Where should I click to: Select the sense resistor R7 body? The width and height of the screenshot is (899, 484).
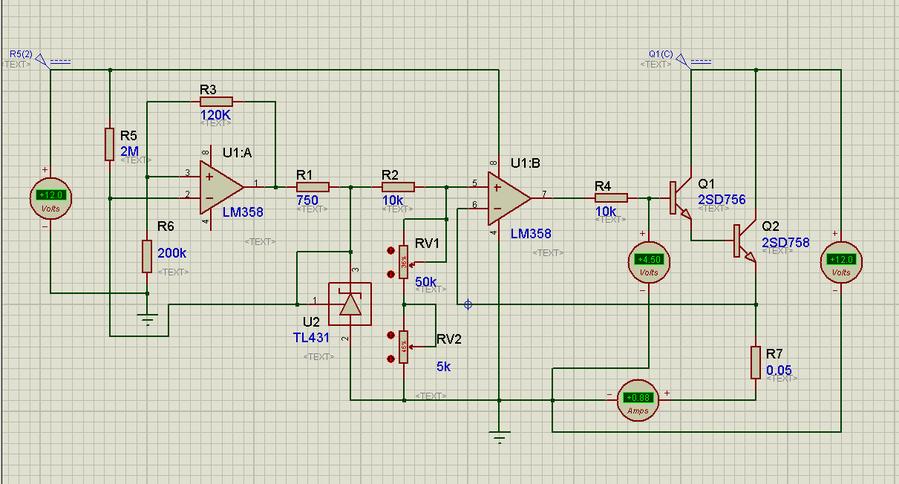click(755, 362)
